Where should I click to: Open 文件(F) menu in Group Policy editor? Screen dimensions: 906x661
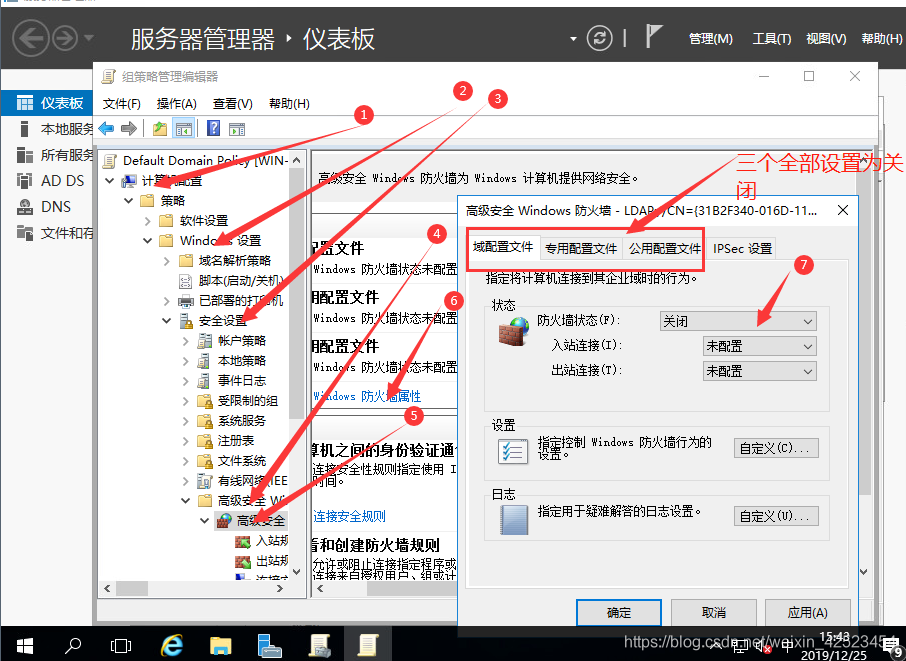pos(121,104)
